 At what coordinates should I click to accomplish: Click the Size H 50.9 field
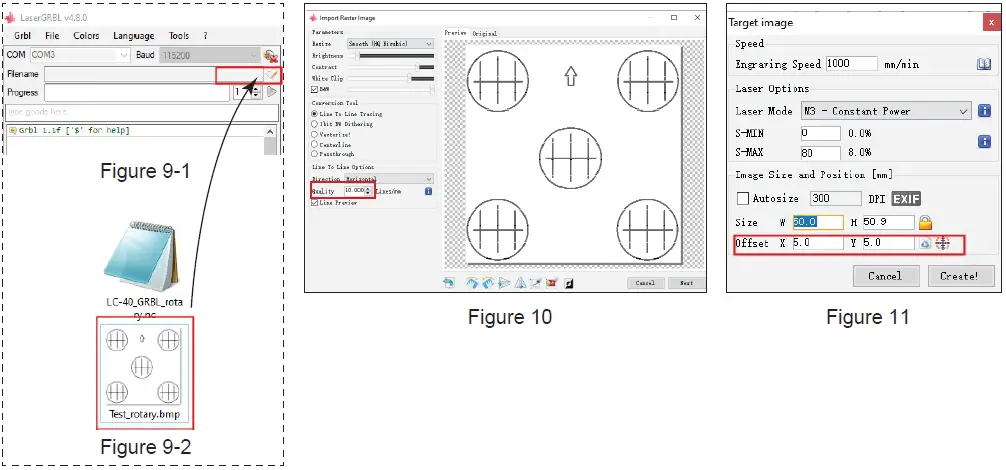[x=889, y=222]
